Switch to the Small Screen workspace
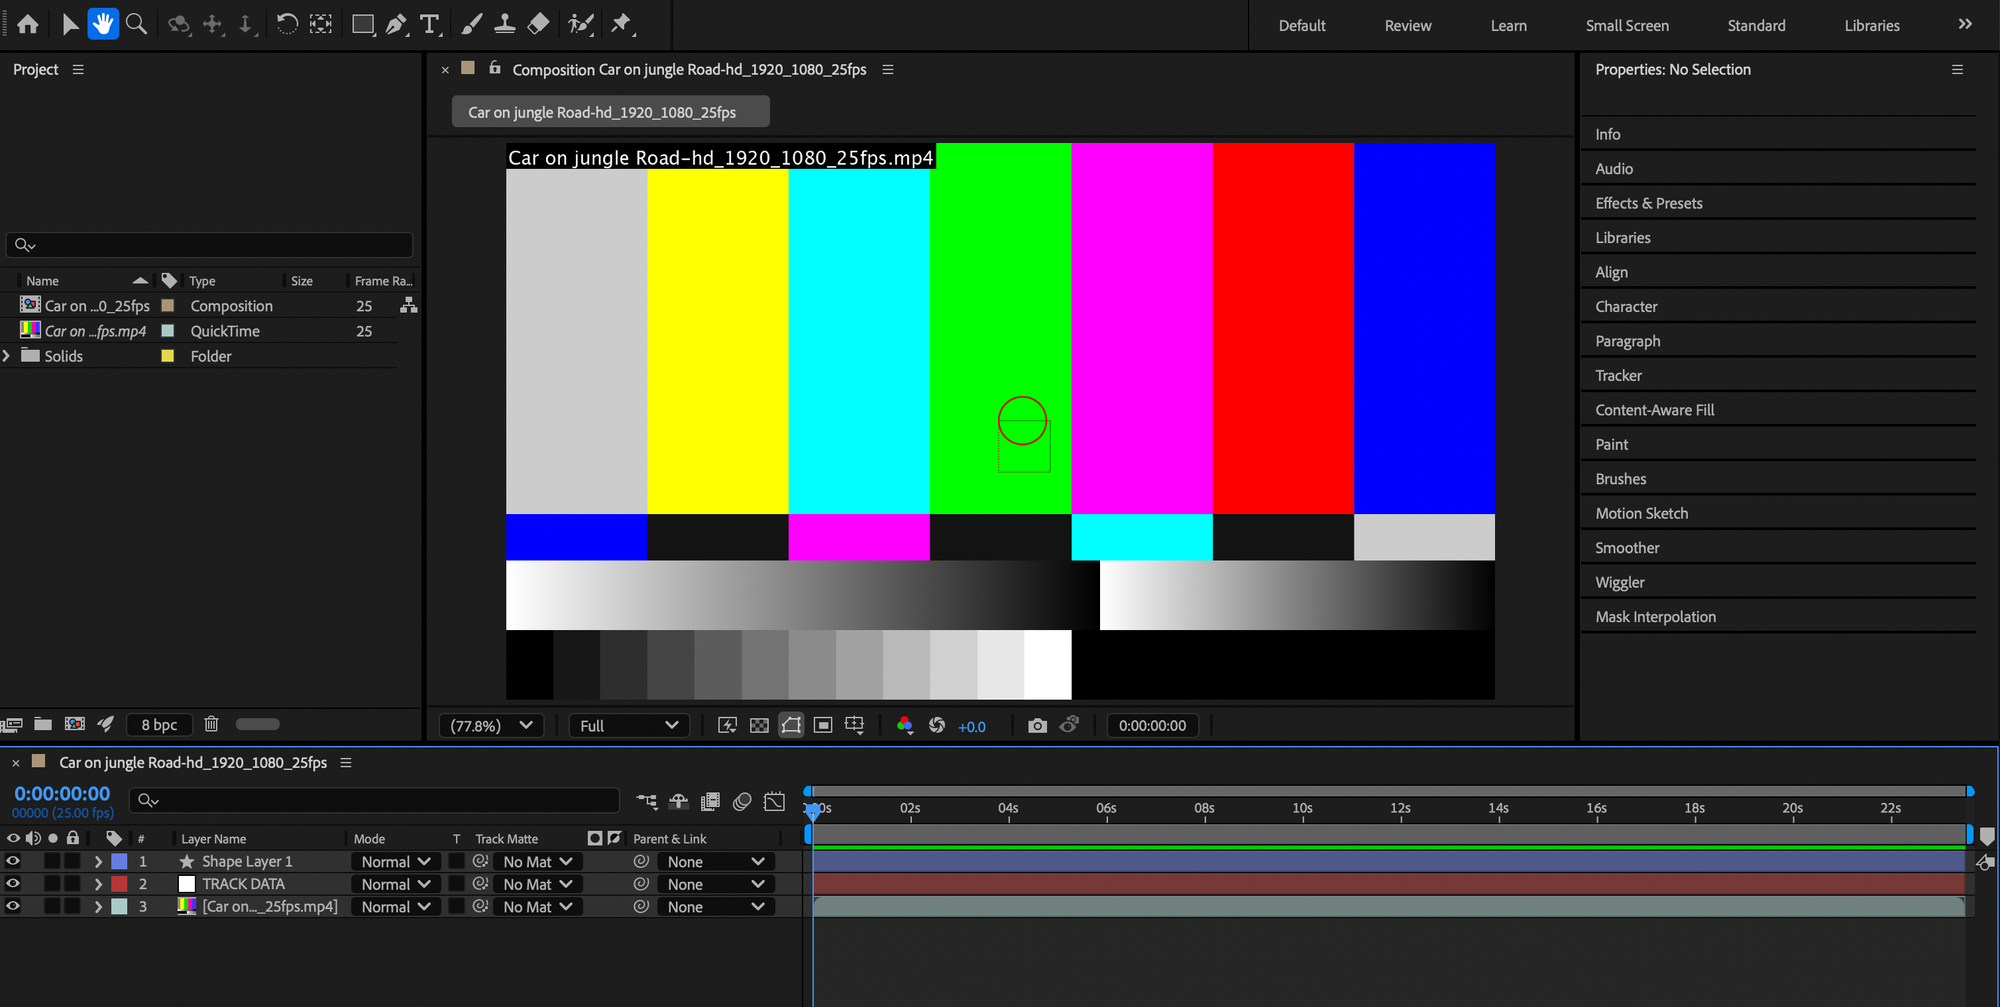 [x=1627, y=26]
